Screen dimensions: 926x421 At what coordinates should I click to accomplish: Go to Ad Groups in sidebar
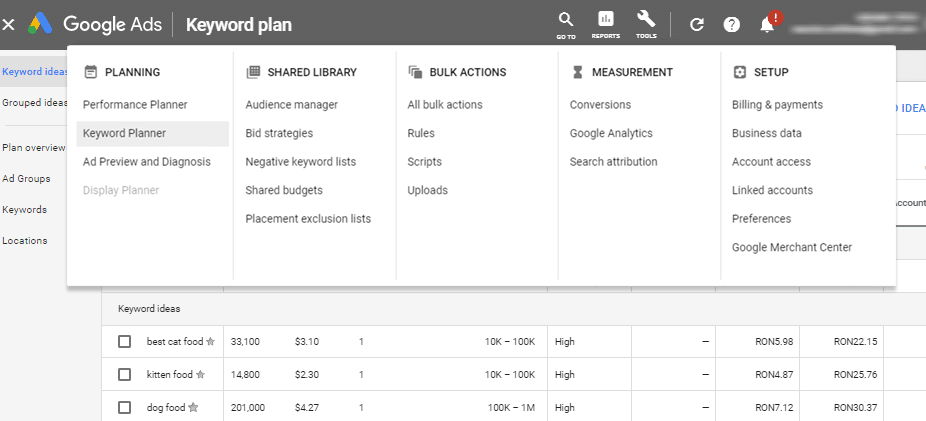point(26,178)
